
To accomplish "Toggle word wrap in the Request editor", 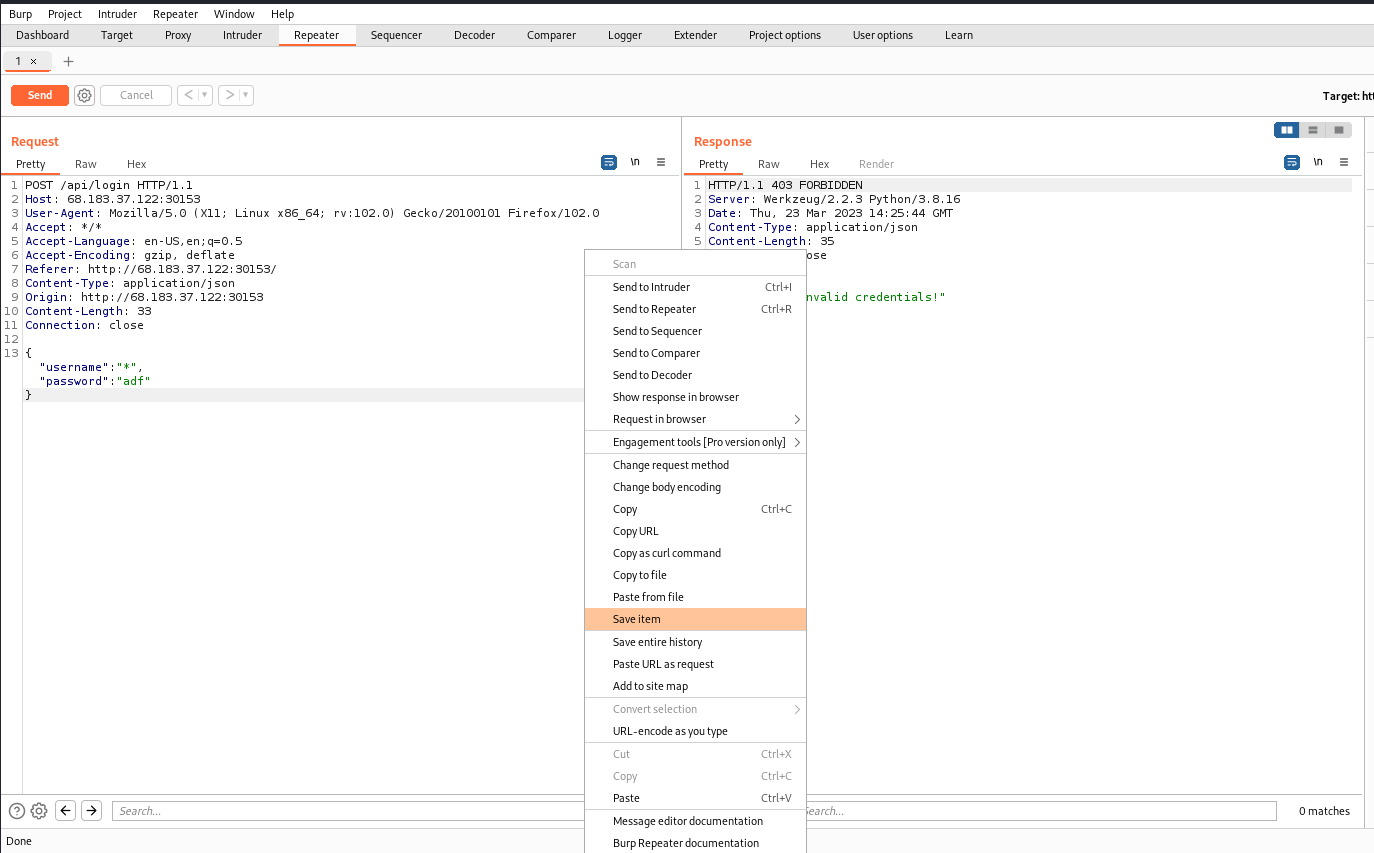I will click(609, 161).
